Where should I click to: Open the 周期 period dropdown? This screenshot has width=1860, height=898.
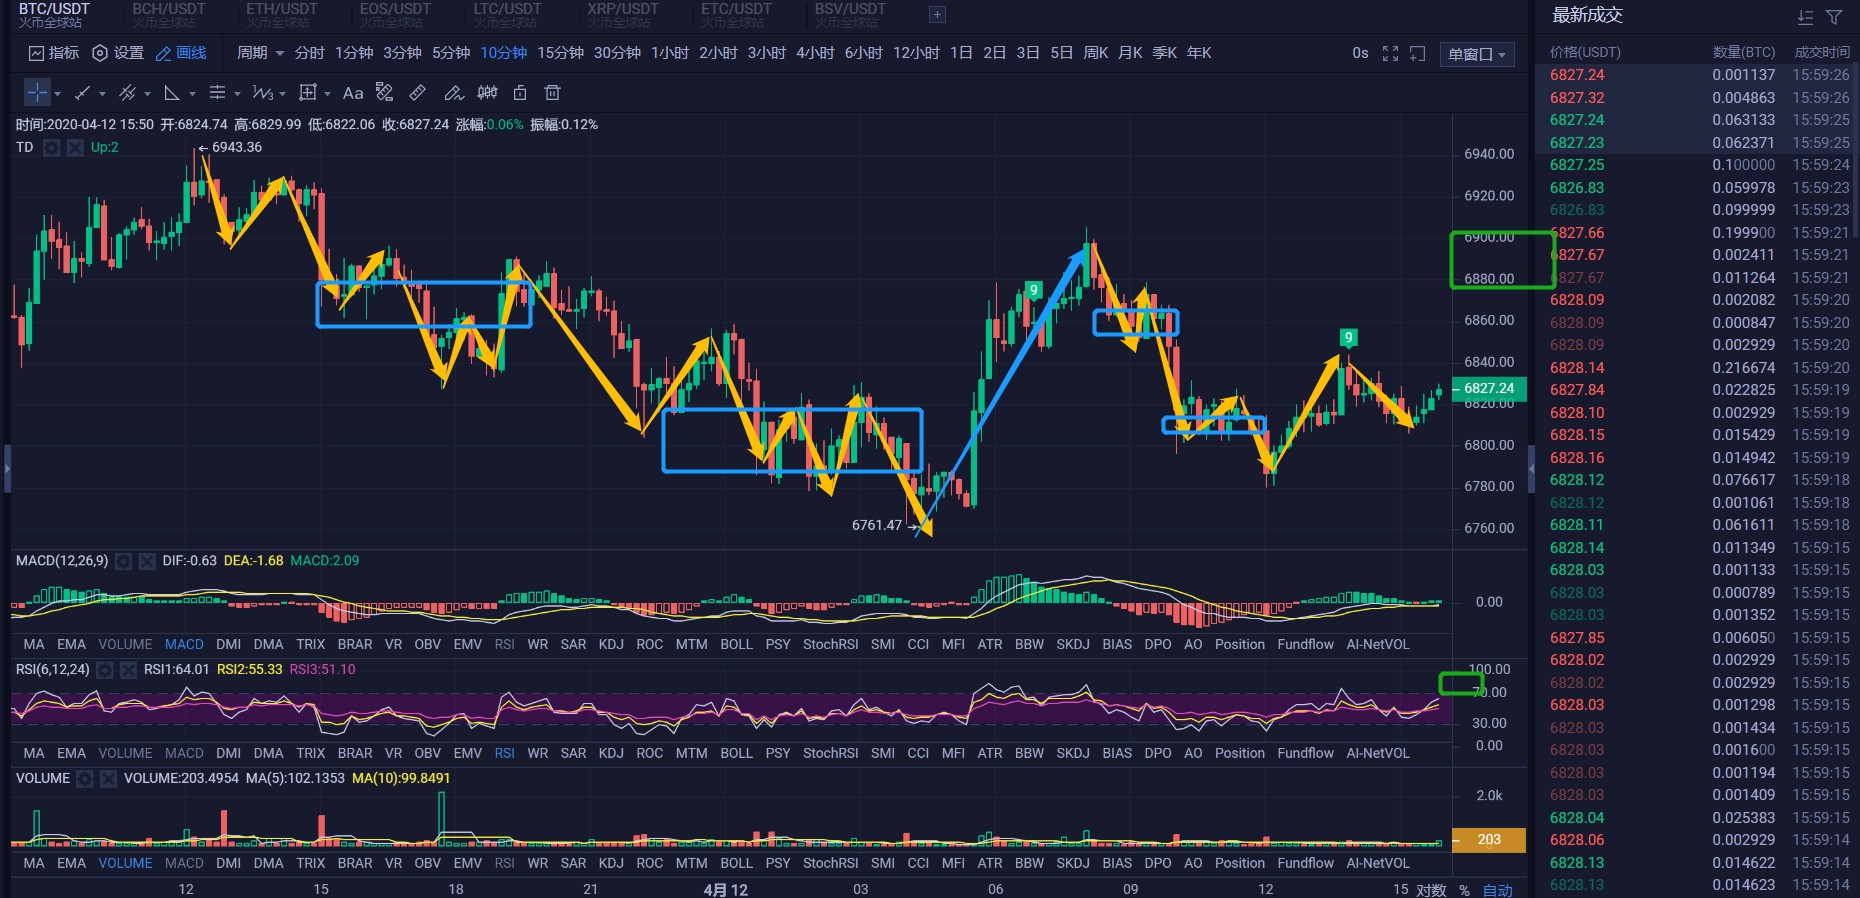point(260,53)
